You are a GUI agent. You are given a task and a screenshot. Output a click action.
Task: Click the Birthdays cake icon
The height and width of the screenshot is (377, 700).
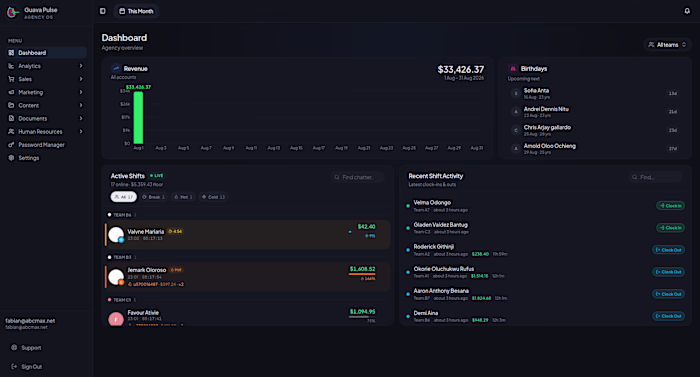point(513,69)
